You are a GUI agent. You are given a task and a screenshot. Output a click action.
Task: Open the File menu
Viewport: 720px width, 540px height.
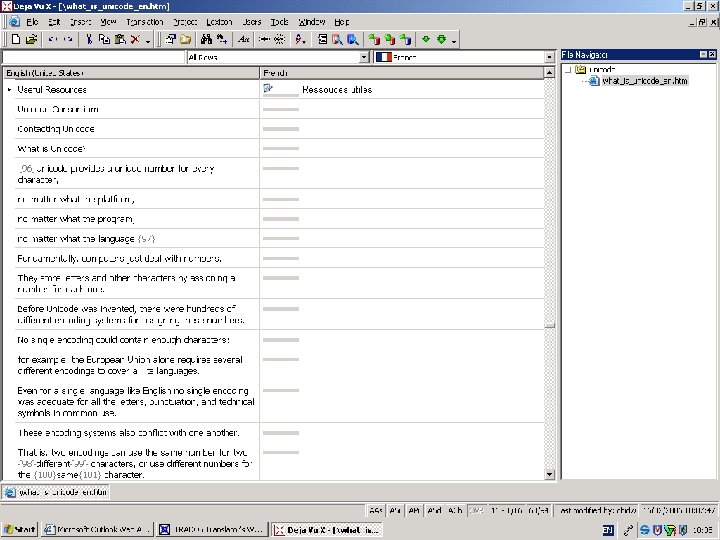[x=32, y=22]
